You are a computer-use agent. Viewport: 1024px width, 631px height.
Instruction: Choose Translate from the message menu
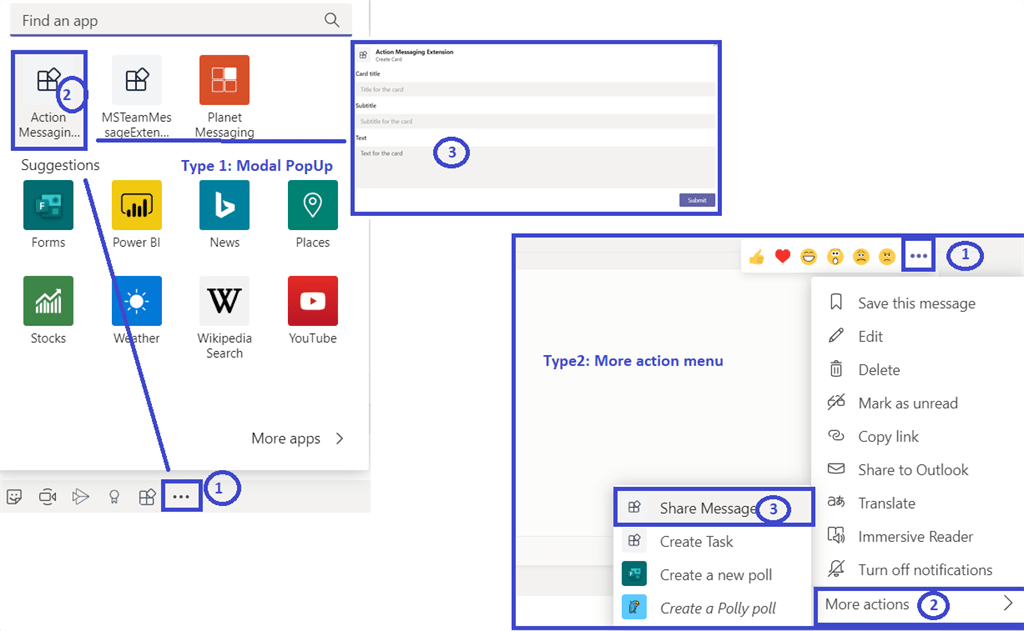(x=888, y=503)
